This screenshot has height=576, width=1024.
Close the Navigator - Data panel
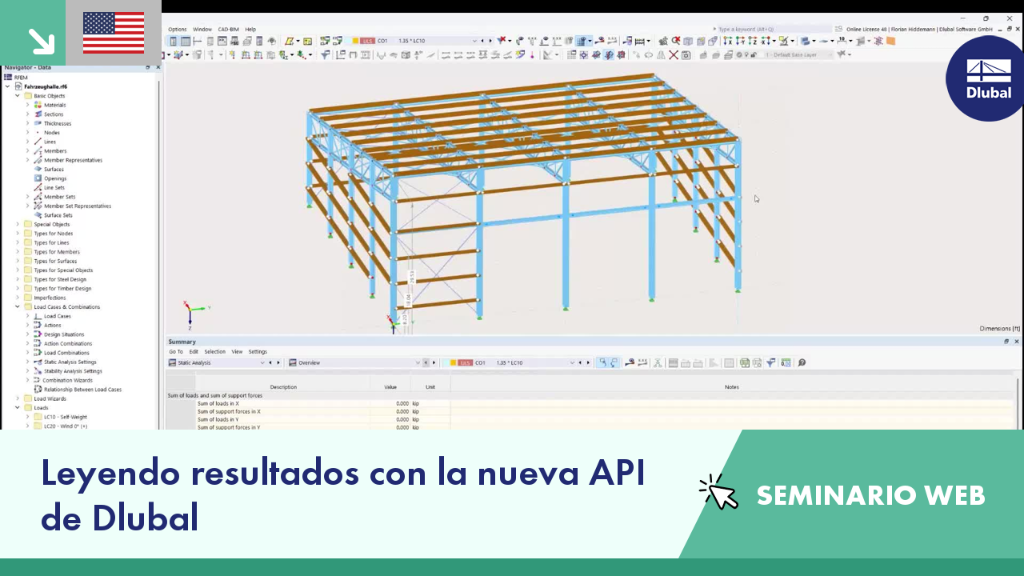[x=157, y=67]
